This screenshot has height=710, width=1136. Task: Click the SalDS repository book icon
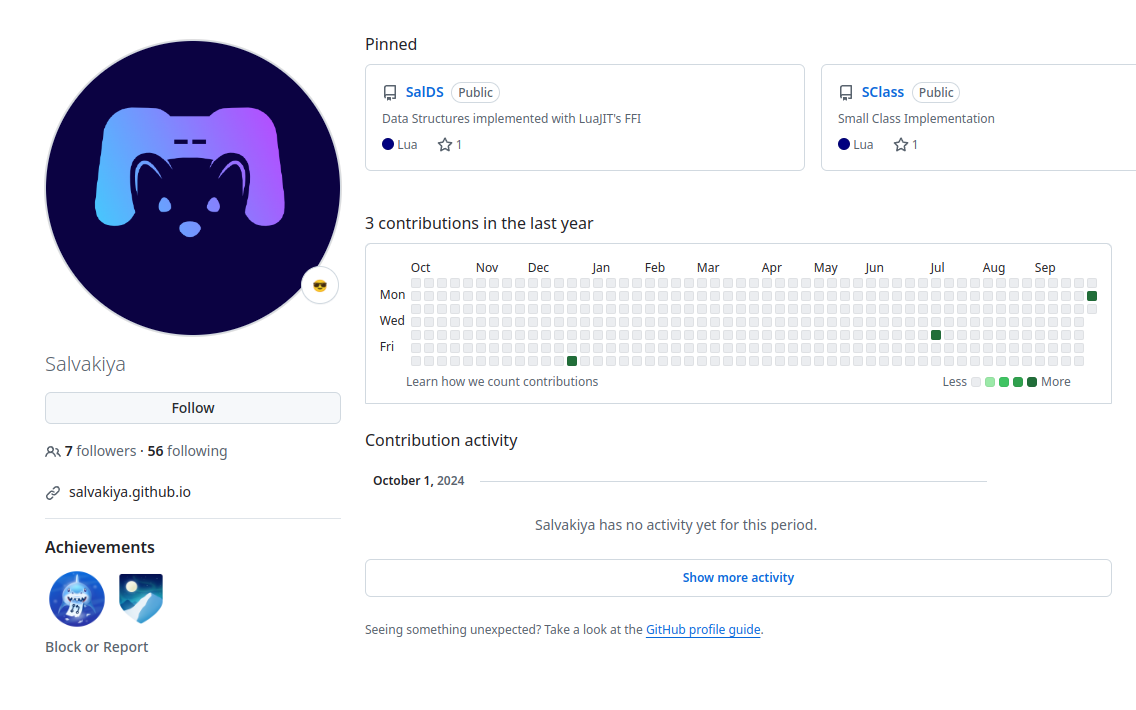[x=390, y=93]
